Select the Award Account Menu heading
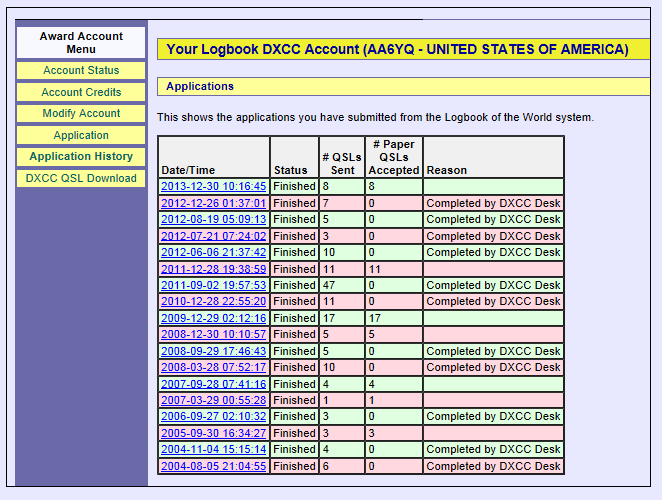 click(81, 43)
